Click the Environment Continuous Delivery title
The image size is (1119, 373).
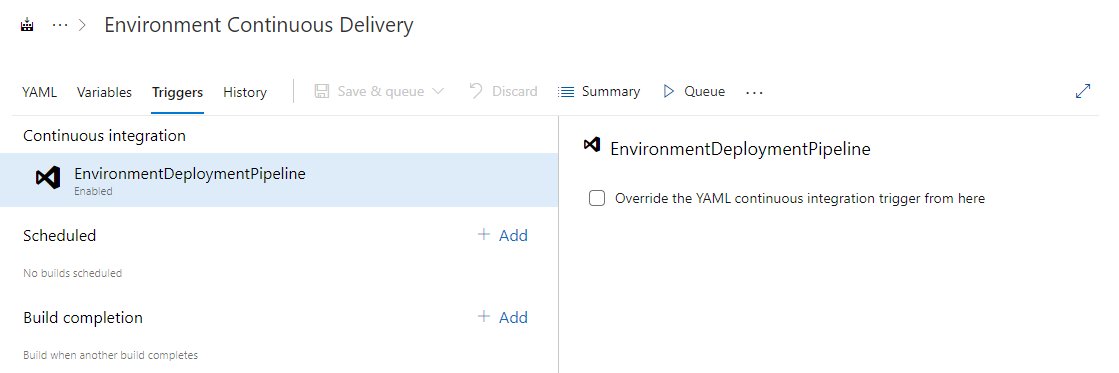click(258, 25)
